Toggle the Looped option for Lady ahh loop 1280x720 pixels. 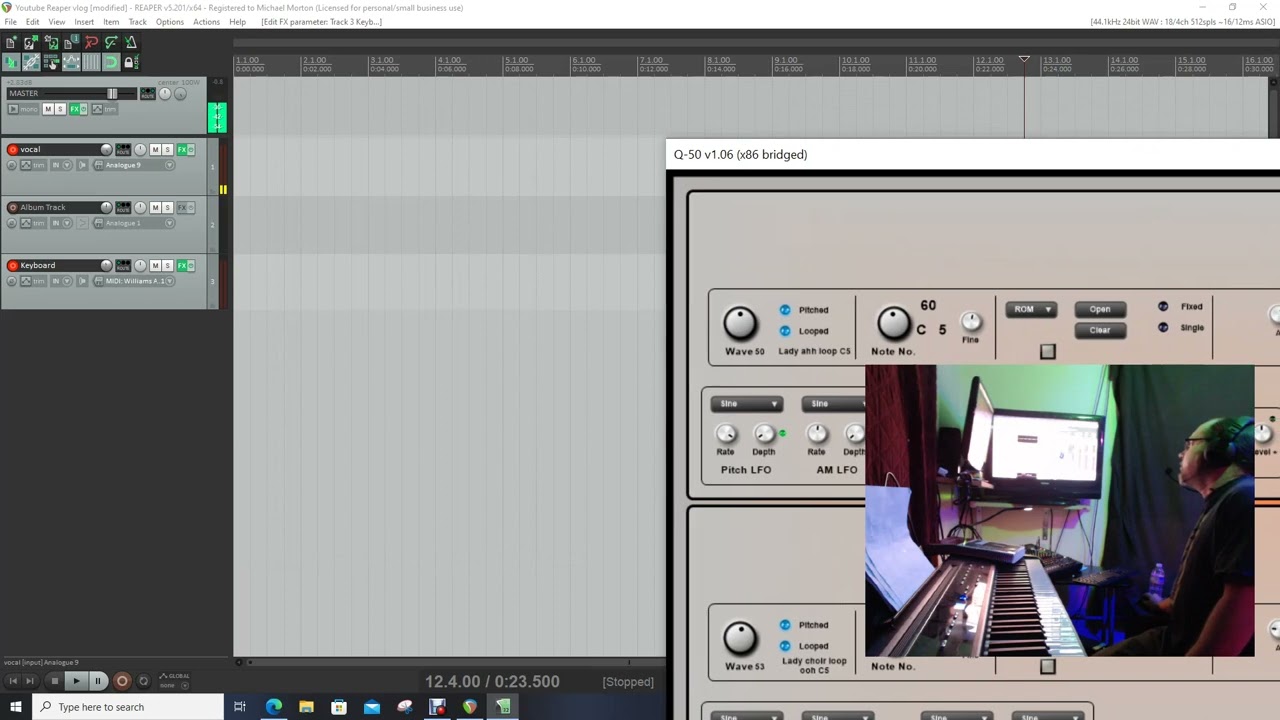[785, 331]
